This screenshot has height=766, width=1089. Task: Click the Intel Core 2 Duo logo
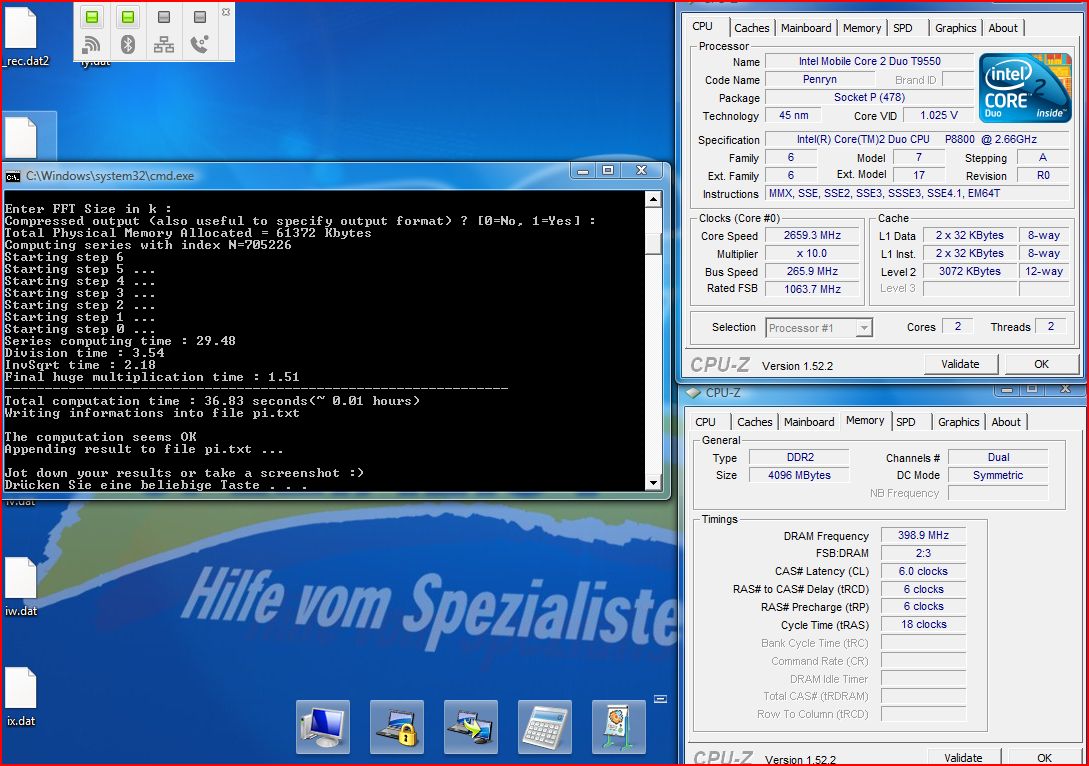(1025, 88)
